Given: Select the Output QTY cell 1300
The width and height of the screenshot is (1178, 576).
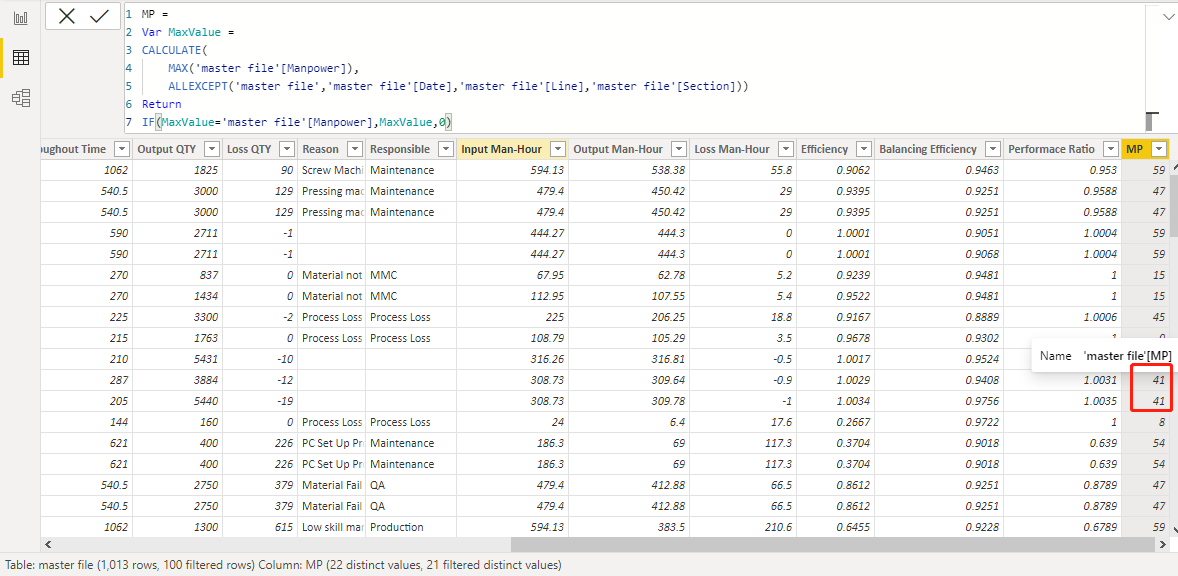Looking at the screenshot, I should [177, 527].
